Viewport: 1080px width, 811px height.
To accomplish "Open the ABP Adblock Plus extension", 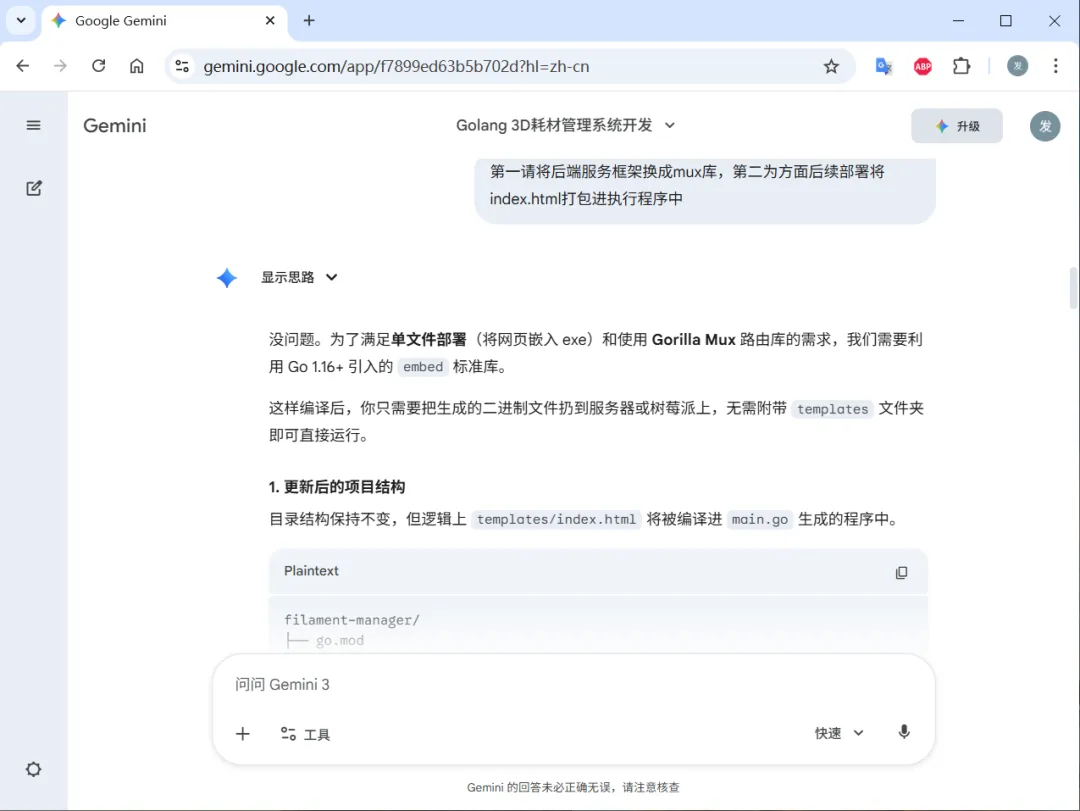I will point(922,66).
